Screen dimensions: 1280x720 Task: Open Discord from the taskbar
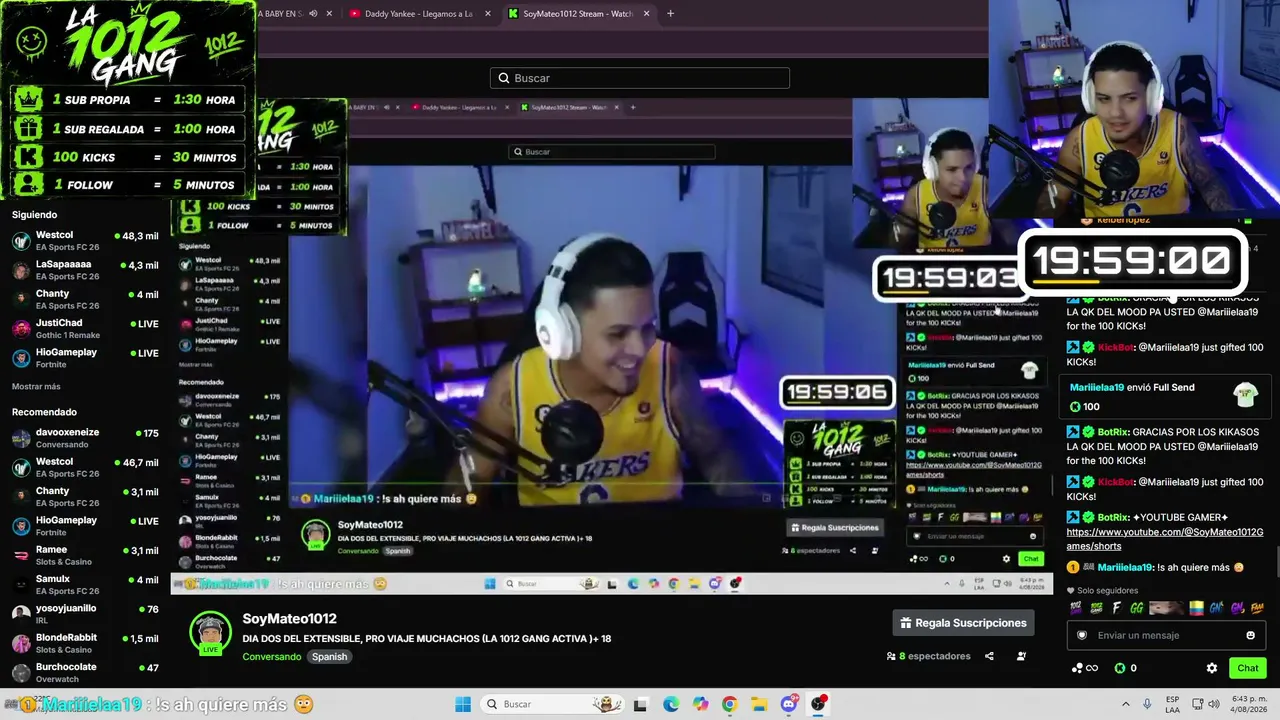point(789,704)
